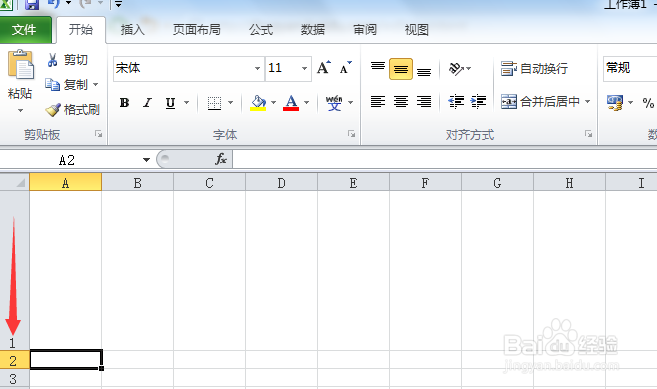657x389 pixels.
Task: Click the accounting number format icon
Action: point(615,102)
